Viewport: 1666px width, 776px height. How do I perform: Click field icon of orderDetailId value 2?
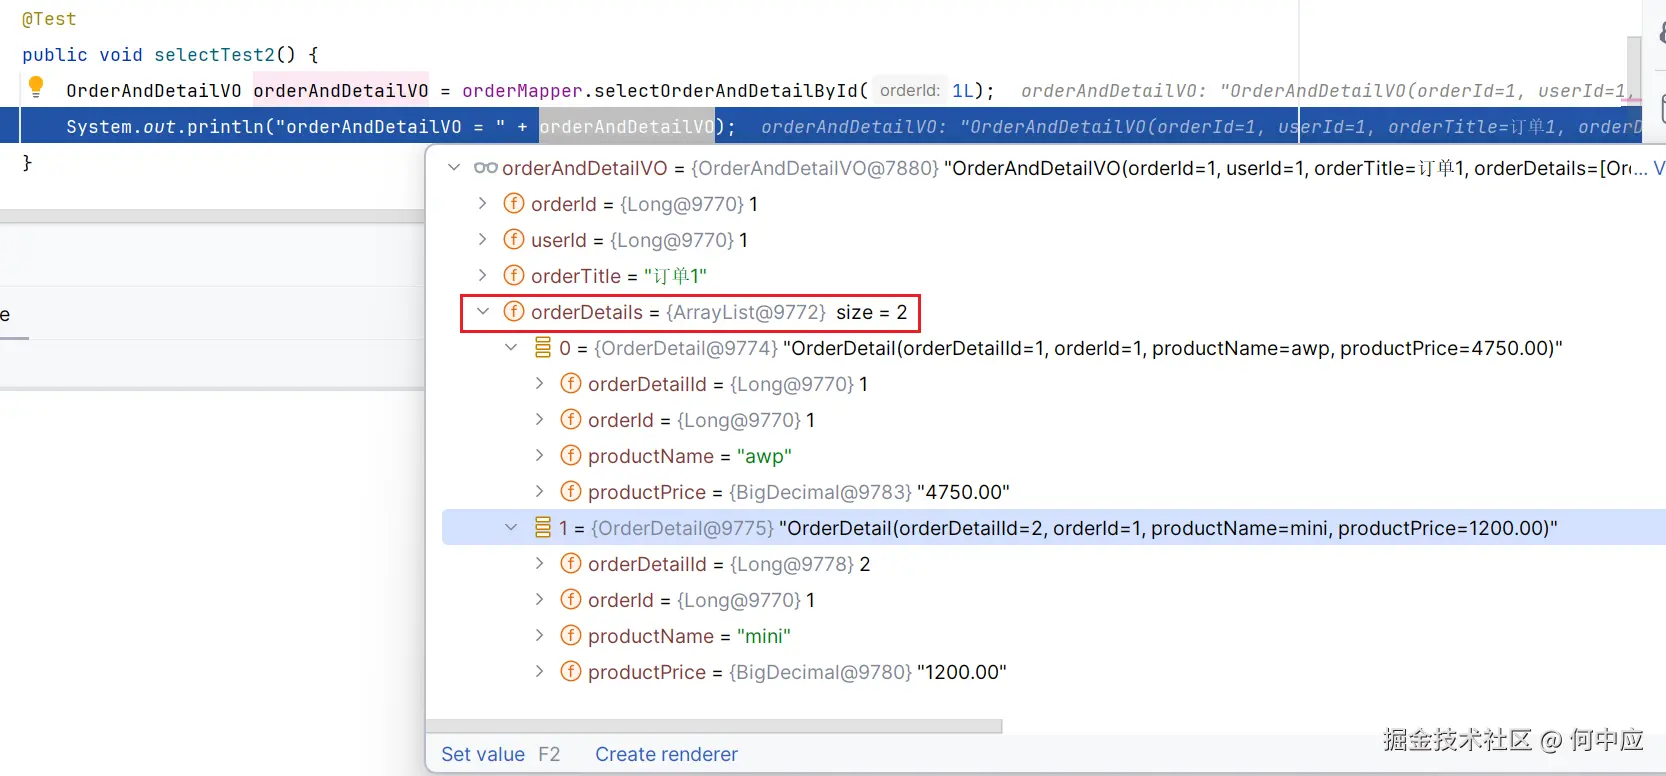(571, 564)
